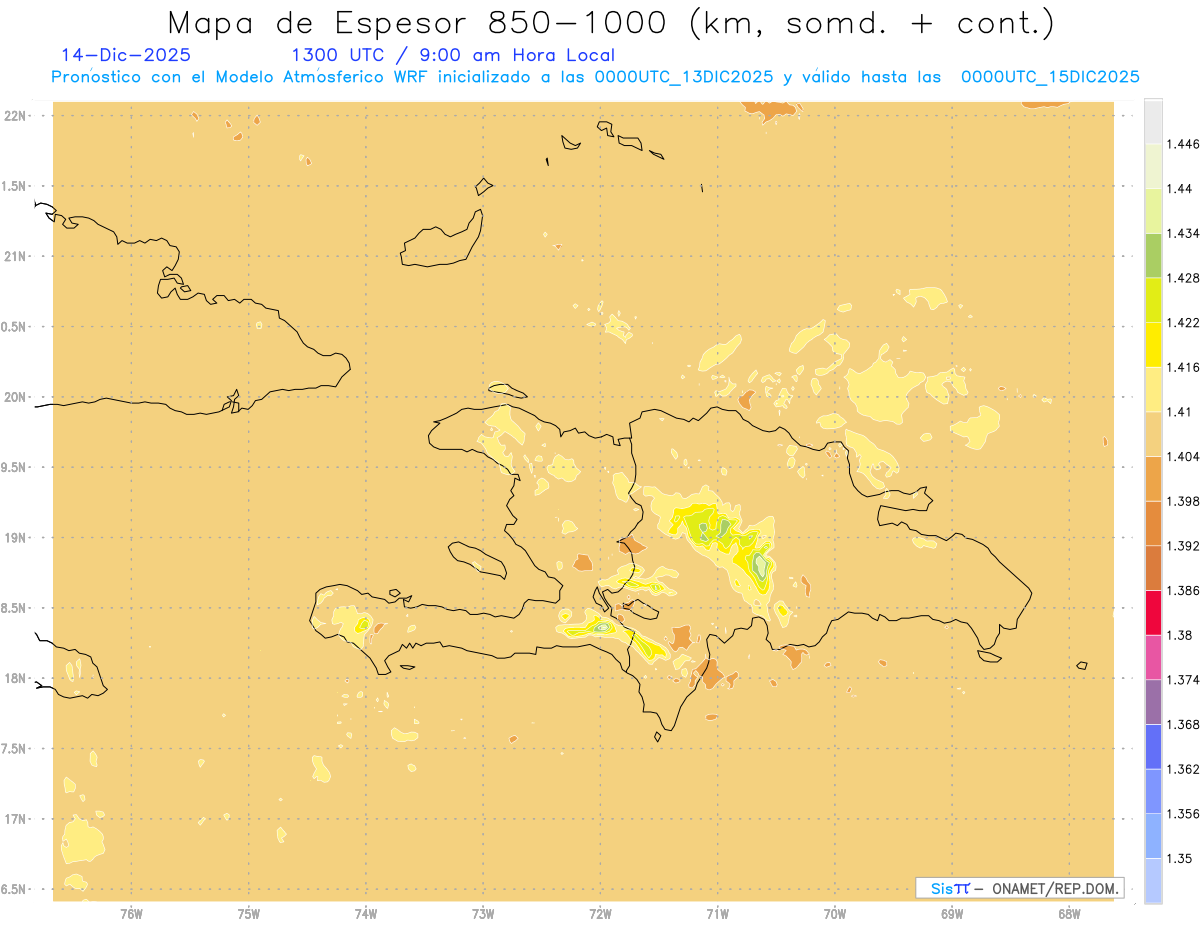Viewport: 1200px width, 927px height.
Task: Click the legend value 1.356
Action: point(1184,813)
